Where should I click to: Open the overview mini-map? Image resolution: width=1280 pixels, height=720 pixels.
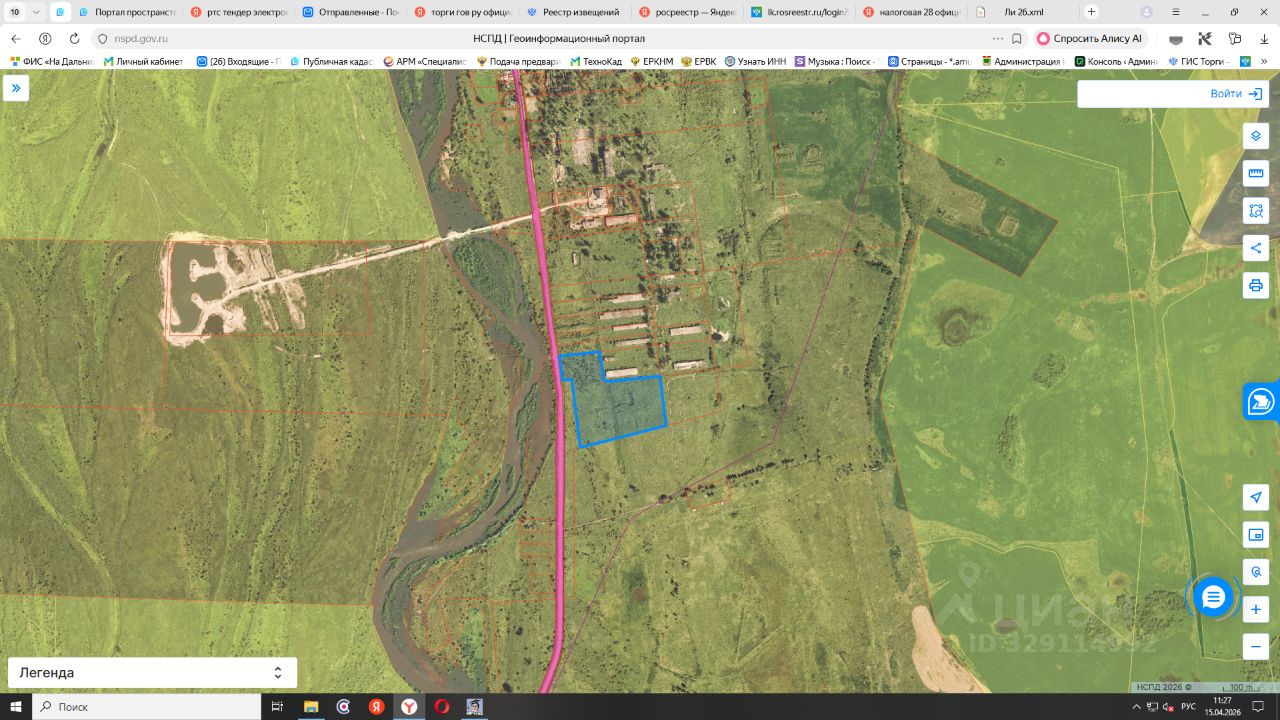coord(1256,535)
